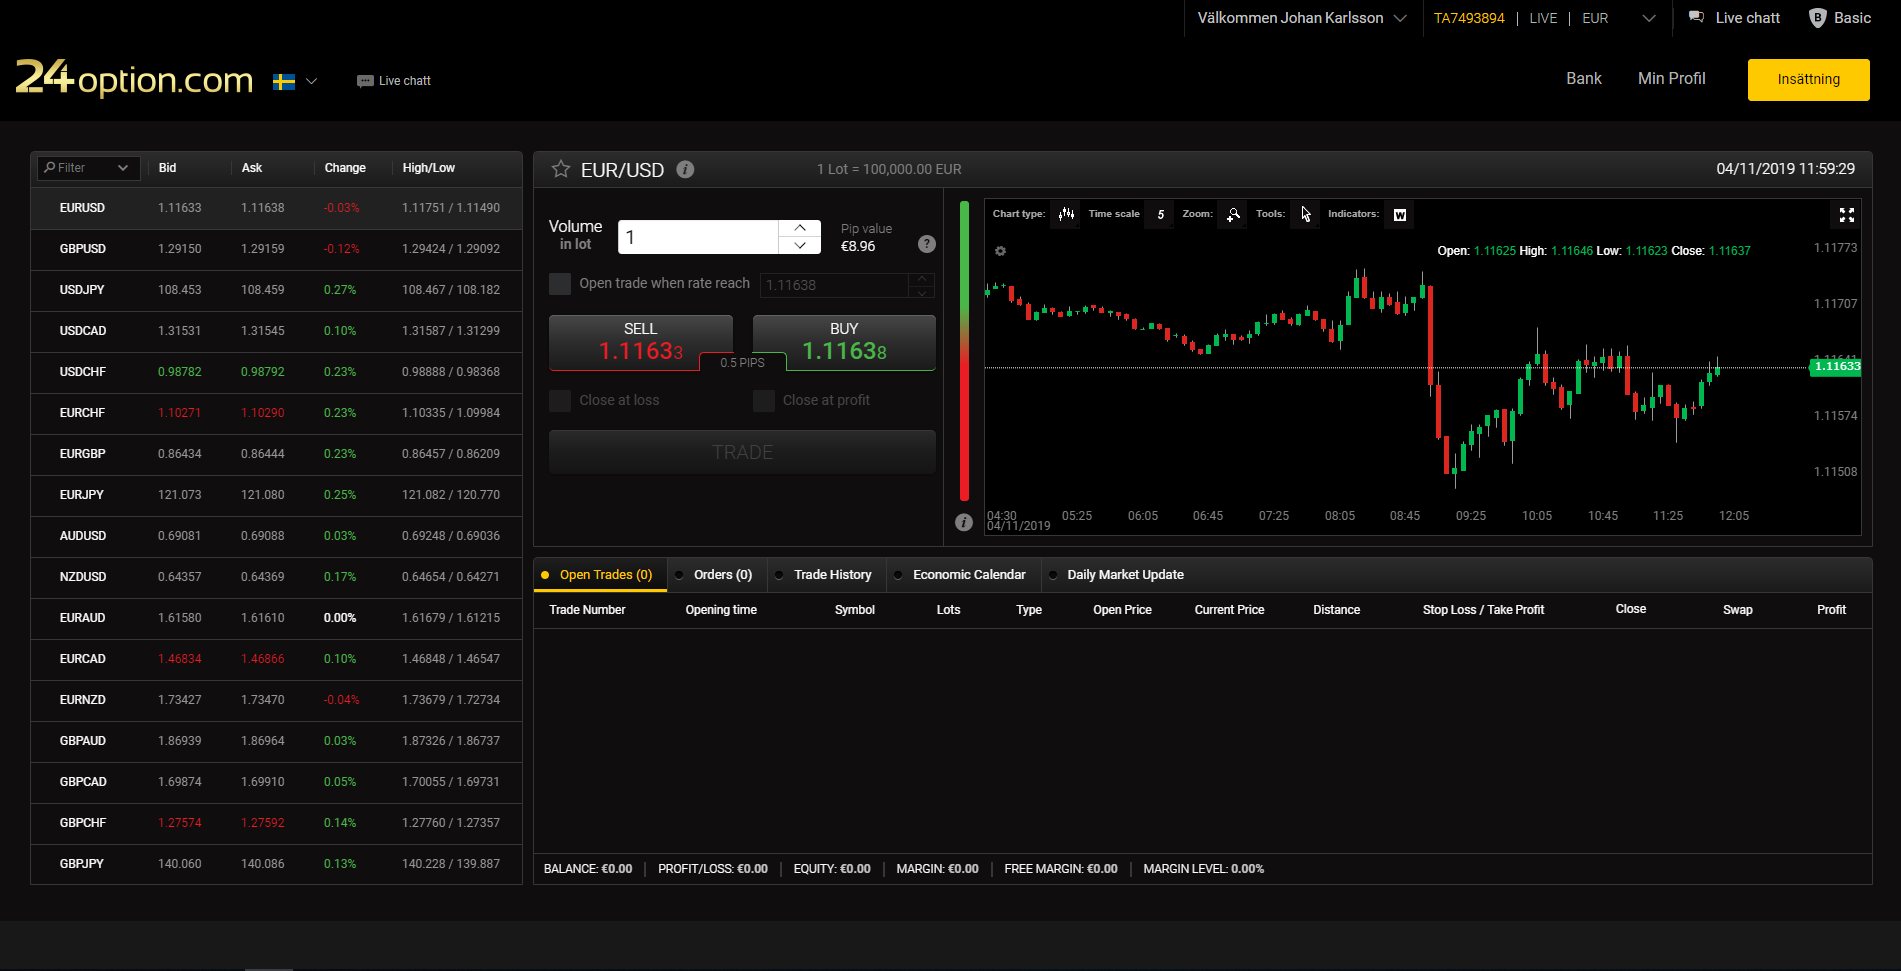The width and height of the screenshot is (1901, 971).
Task: Select EURUSD instrument row
Action: (x=276, y=208)
